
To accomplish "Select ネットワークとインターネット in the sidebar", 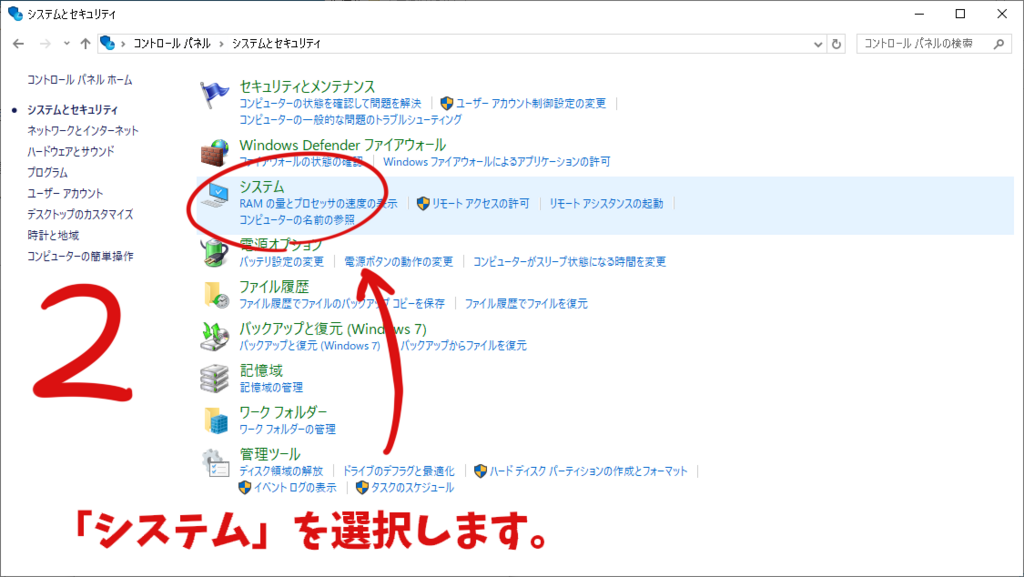I will [x=83, y=130].
